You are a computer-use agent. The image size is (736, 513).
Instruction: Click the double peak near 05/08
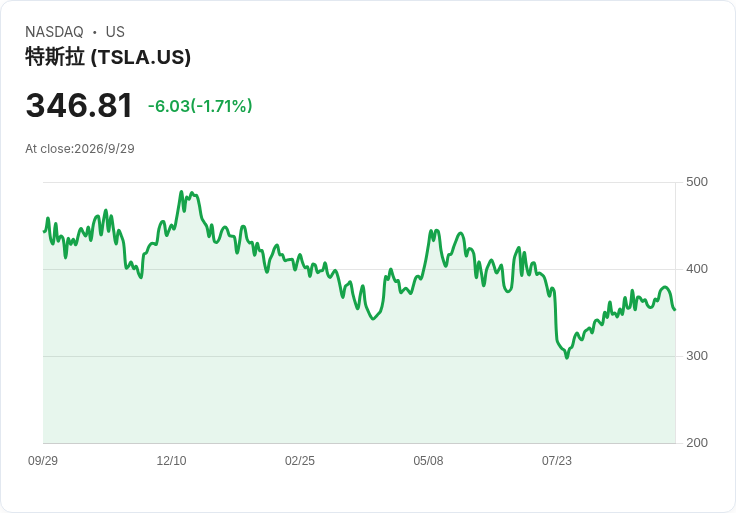434,231
